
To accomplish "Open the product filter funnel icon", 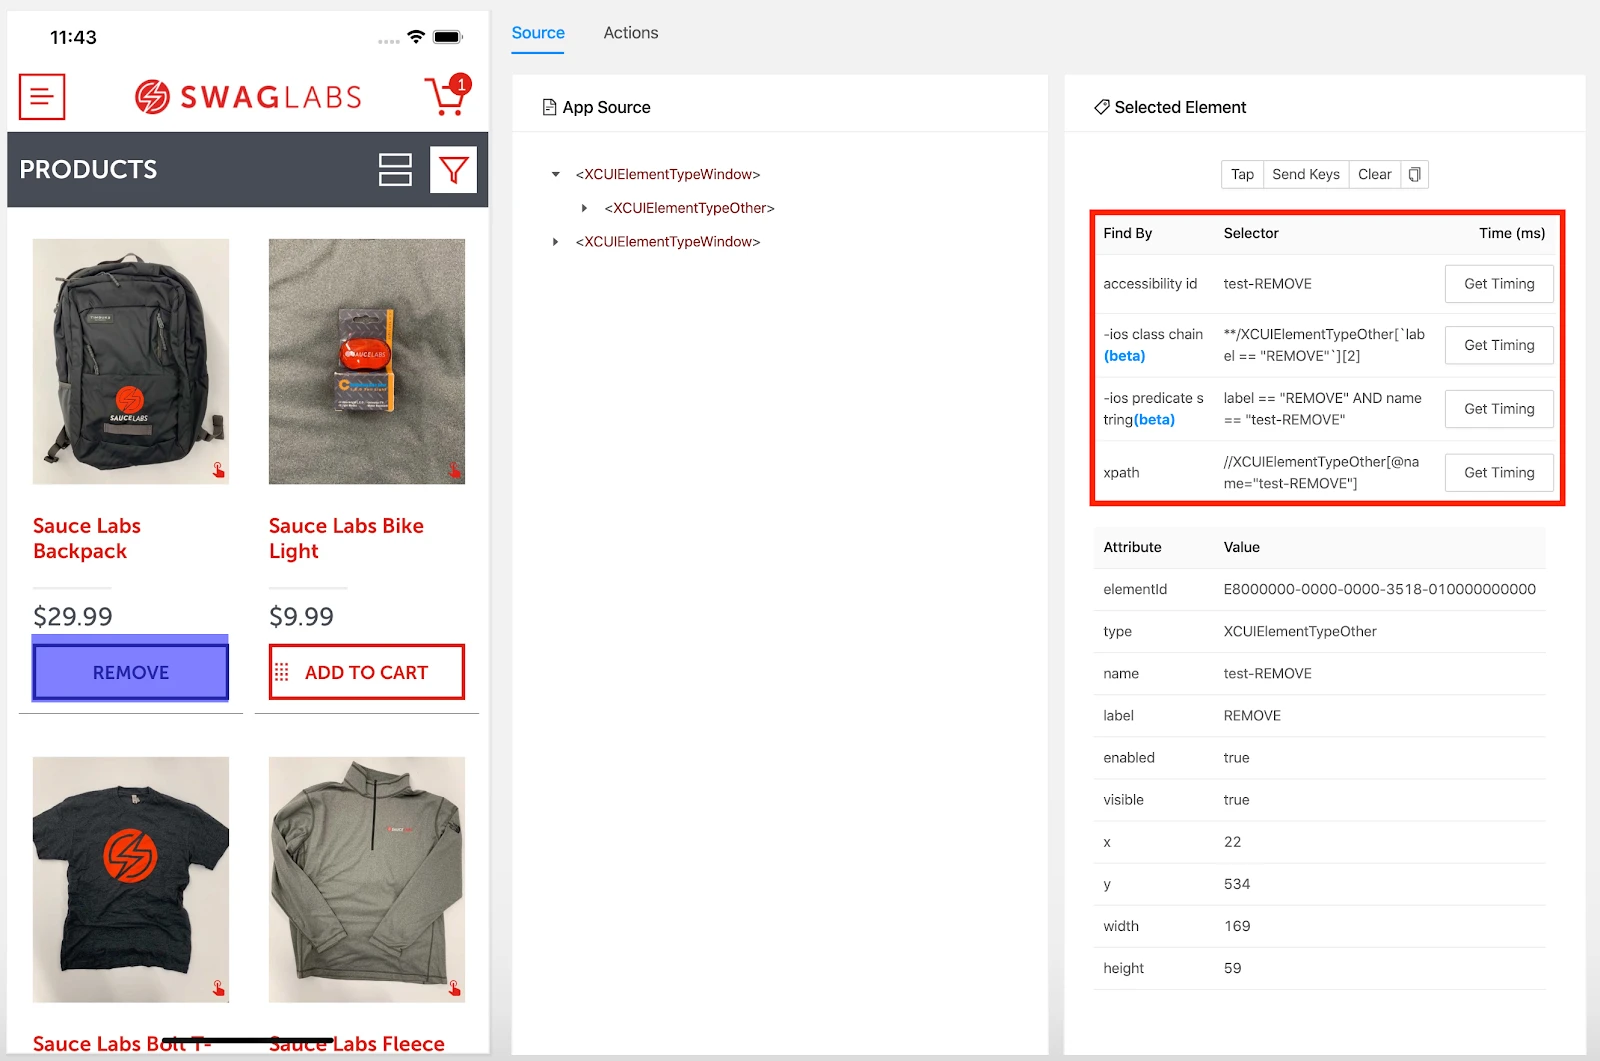I will click(453, 170).
